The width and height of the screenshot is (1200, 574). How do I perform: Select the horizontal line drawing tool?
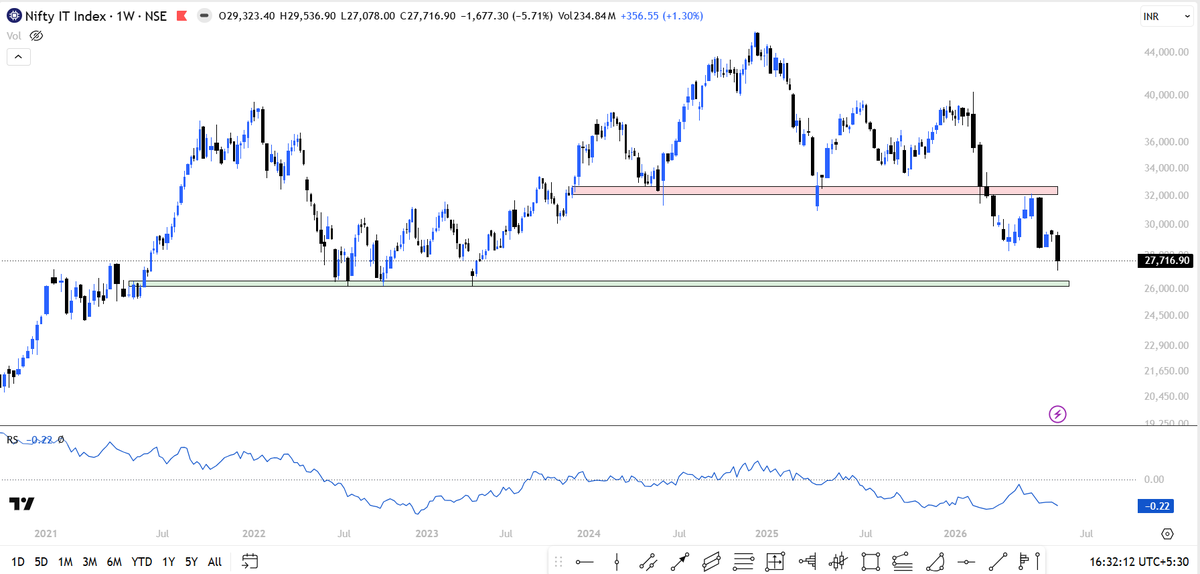(967, 562)
